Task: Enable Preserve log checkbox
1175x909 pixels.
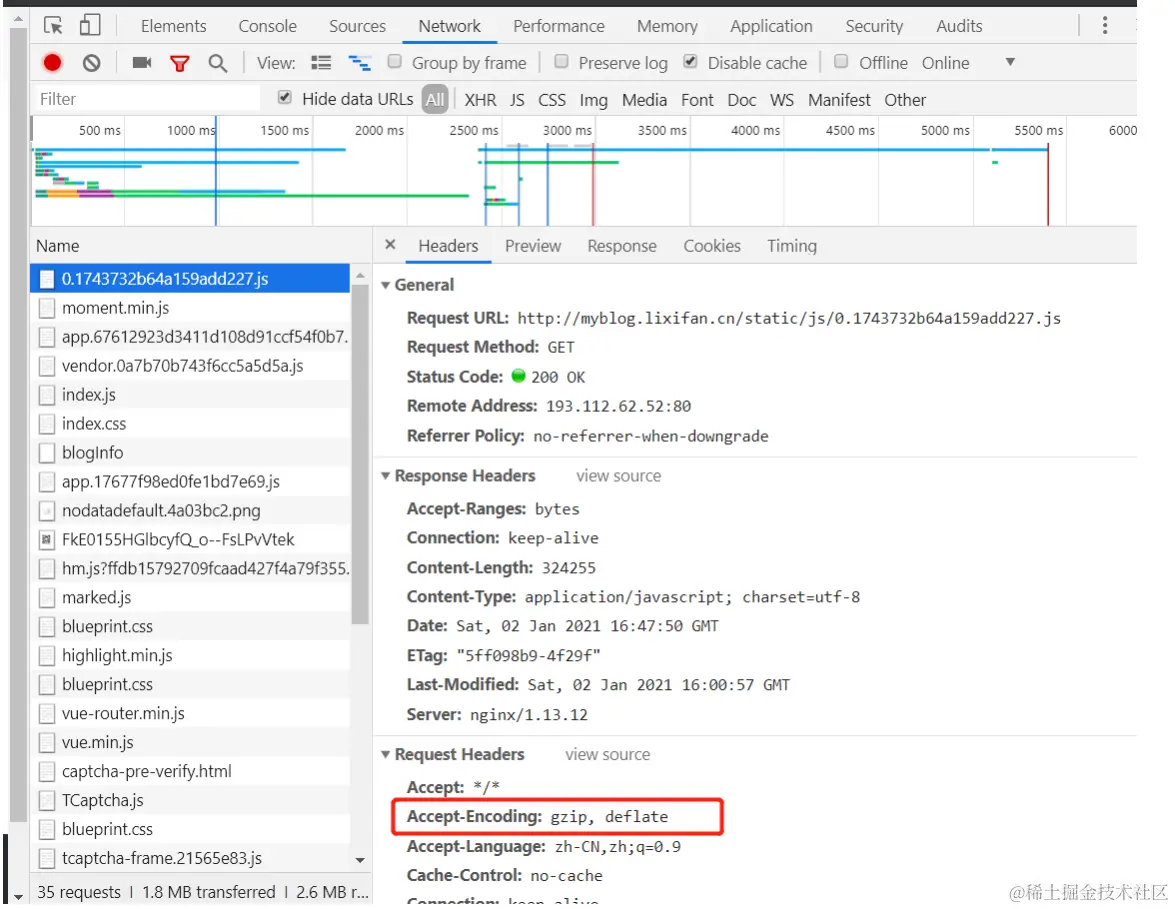Action: [561, 61]
